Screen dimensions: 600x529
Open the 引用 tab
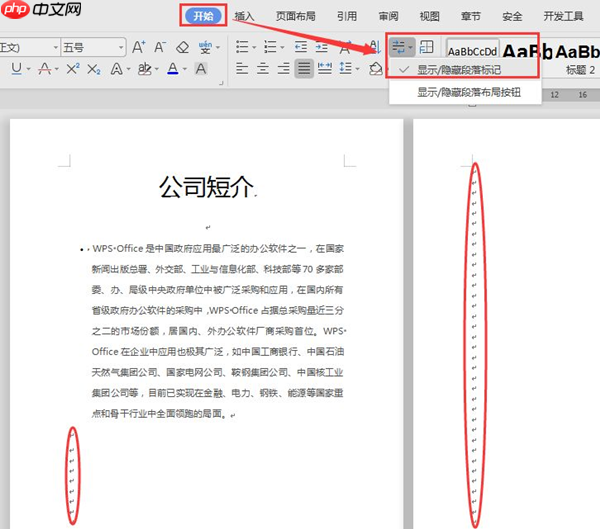347,16
